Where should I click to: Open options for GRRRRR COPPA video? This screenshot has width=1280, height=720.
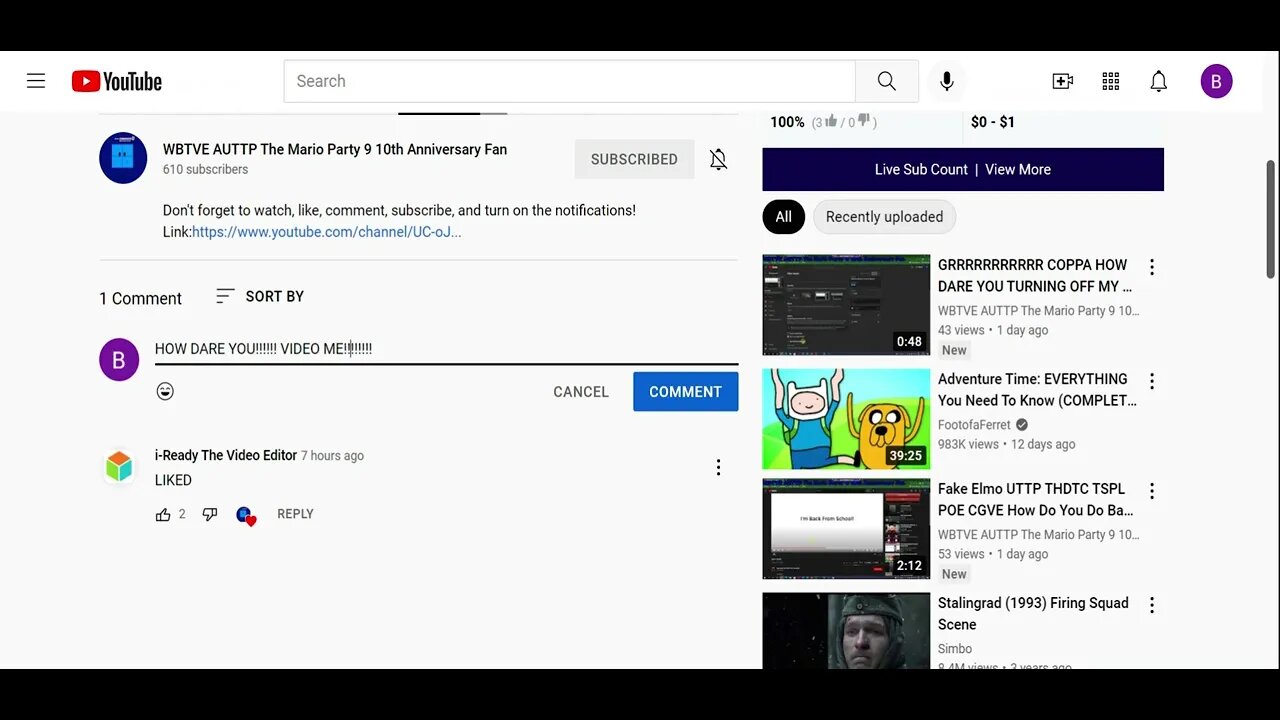click(1152, 267)
